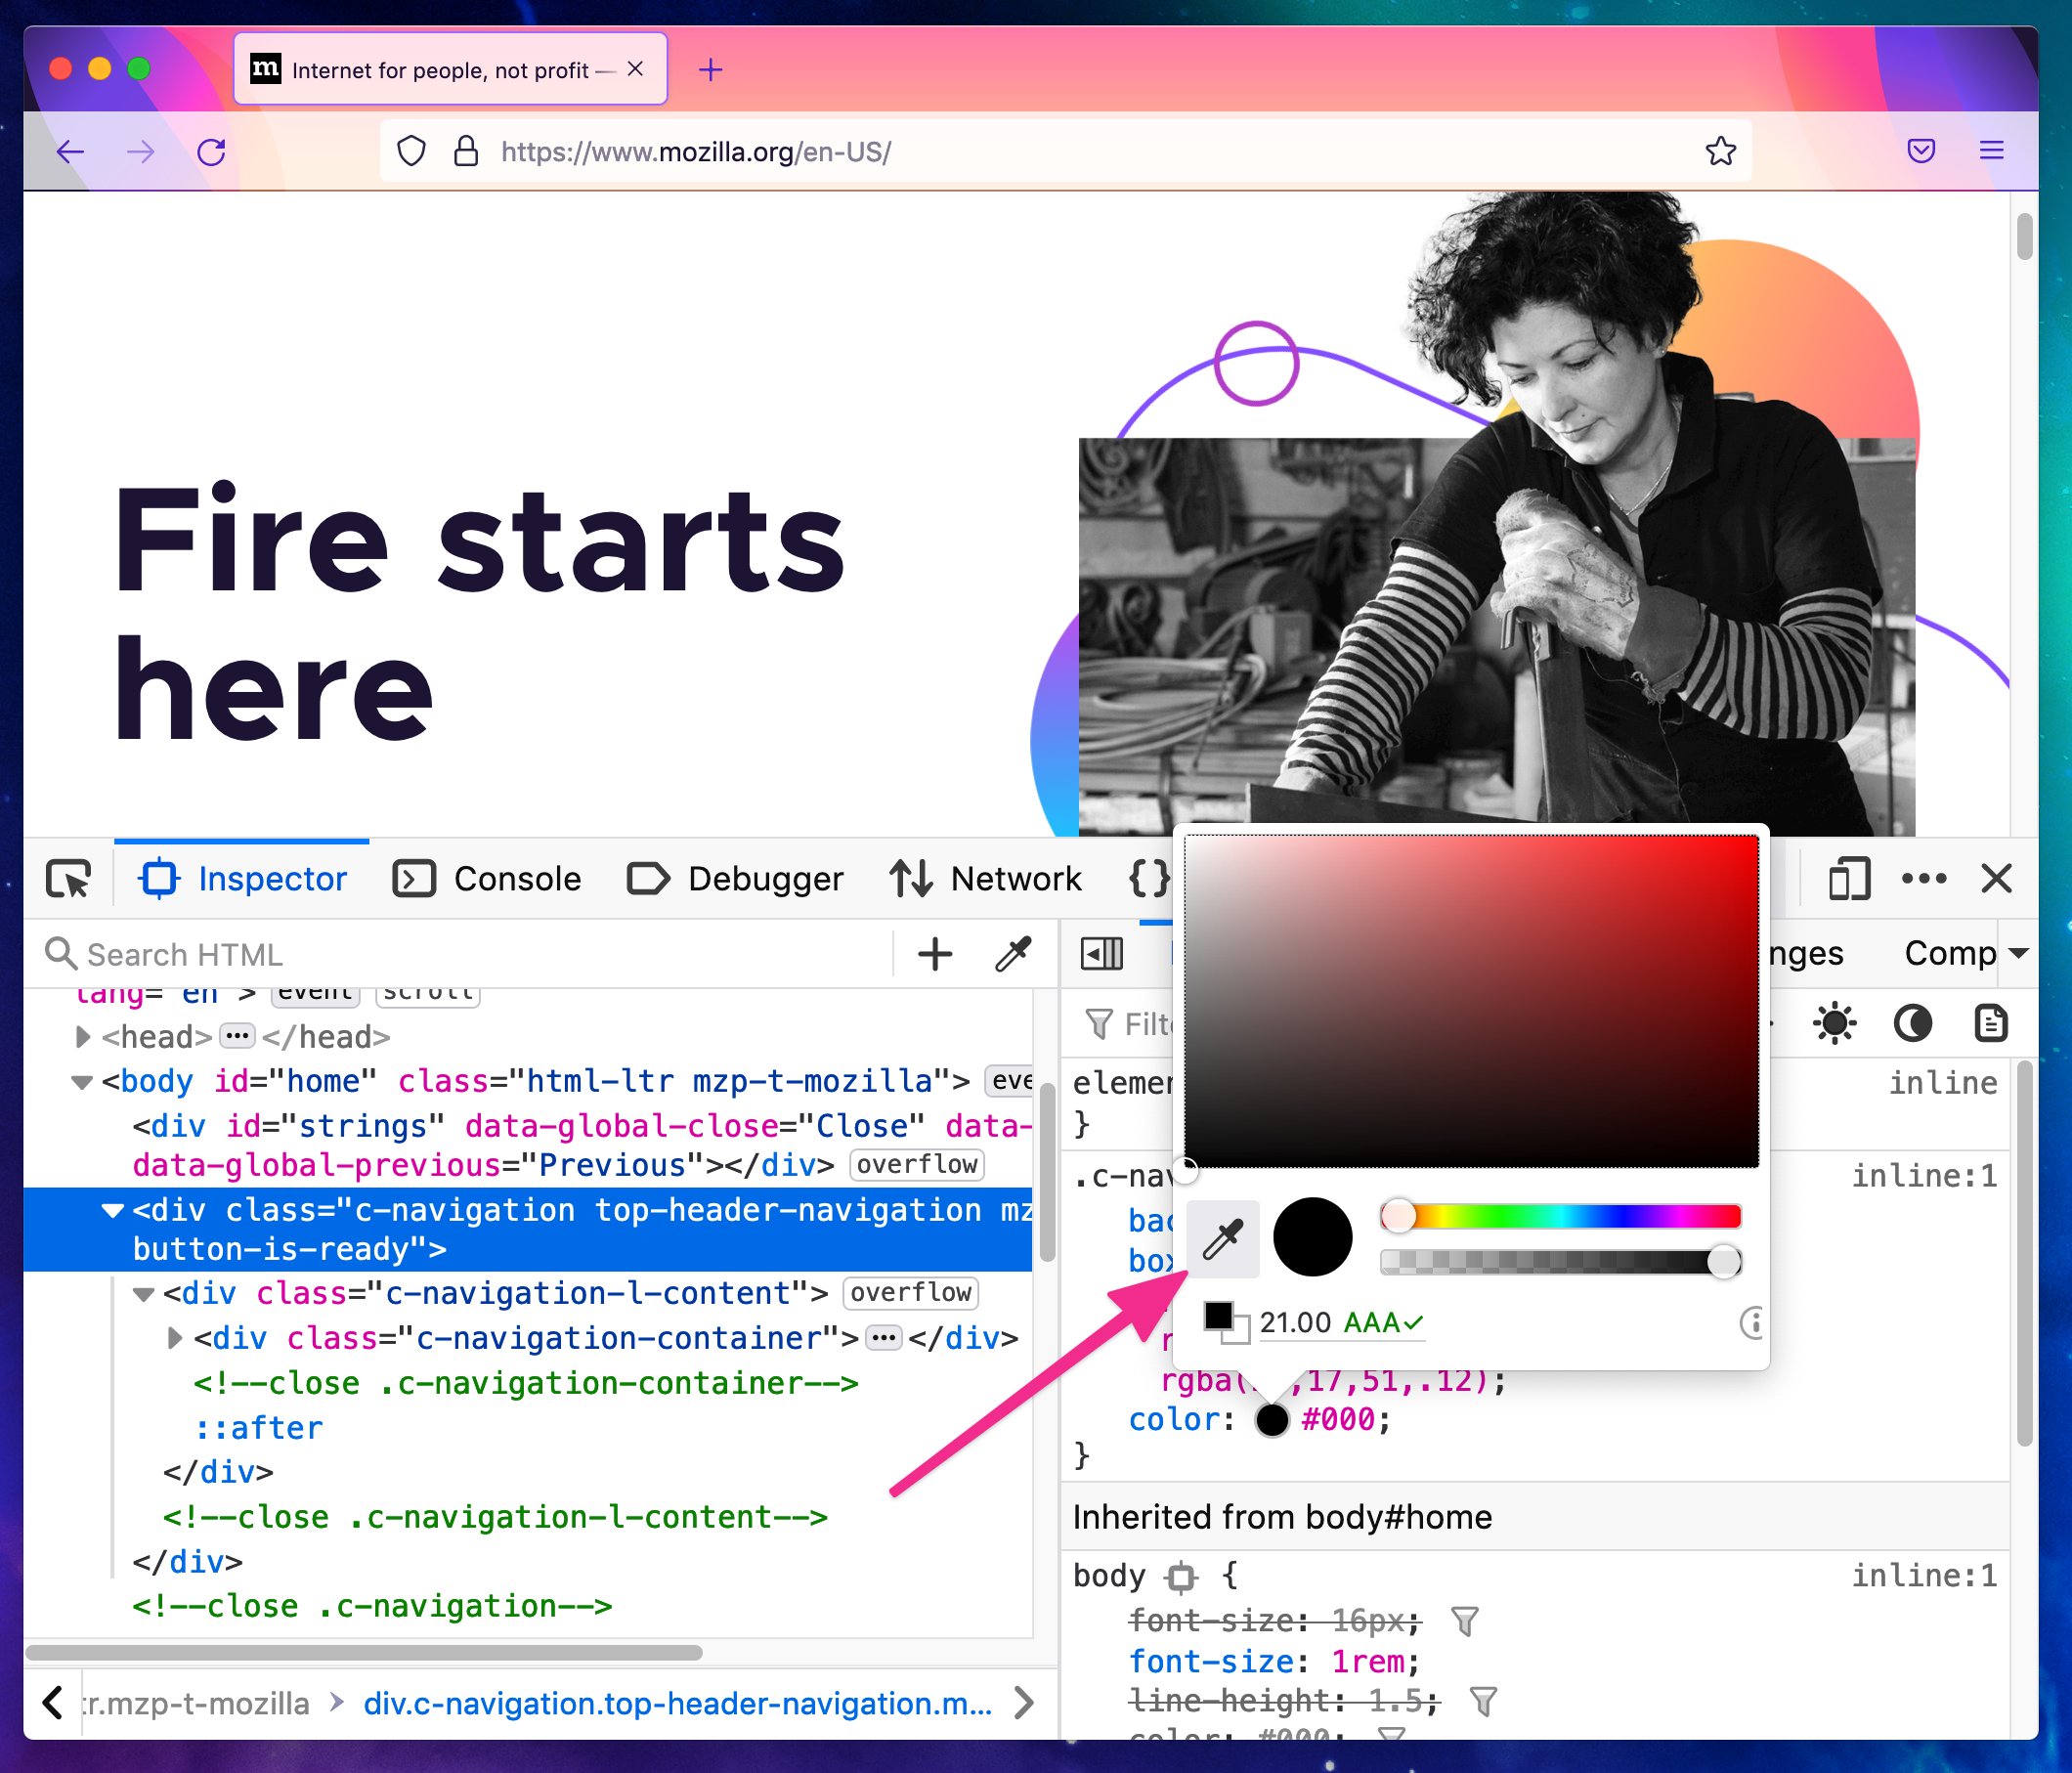Click the padlock site information icon
This screenshot has height=1773, width=2072.
pyautogui.click(x=465, y=151)
